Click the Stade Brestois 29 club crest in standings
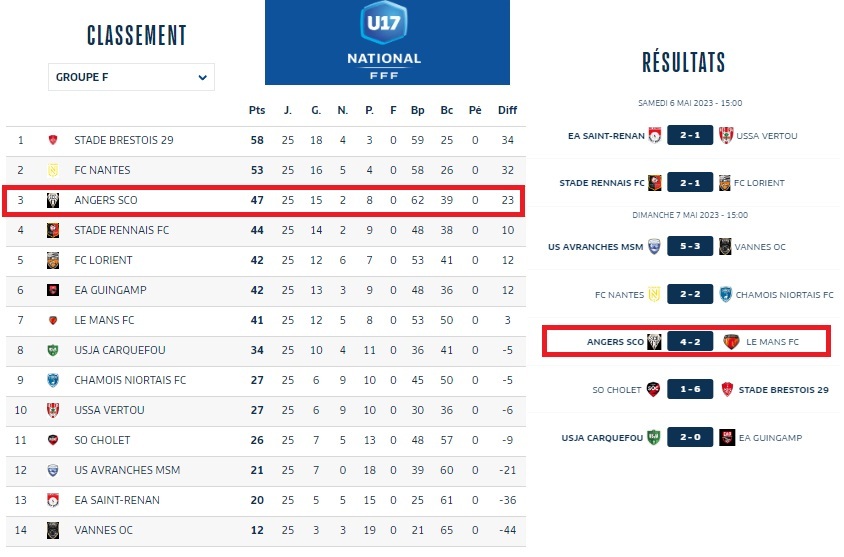 pos(54,140)
